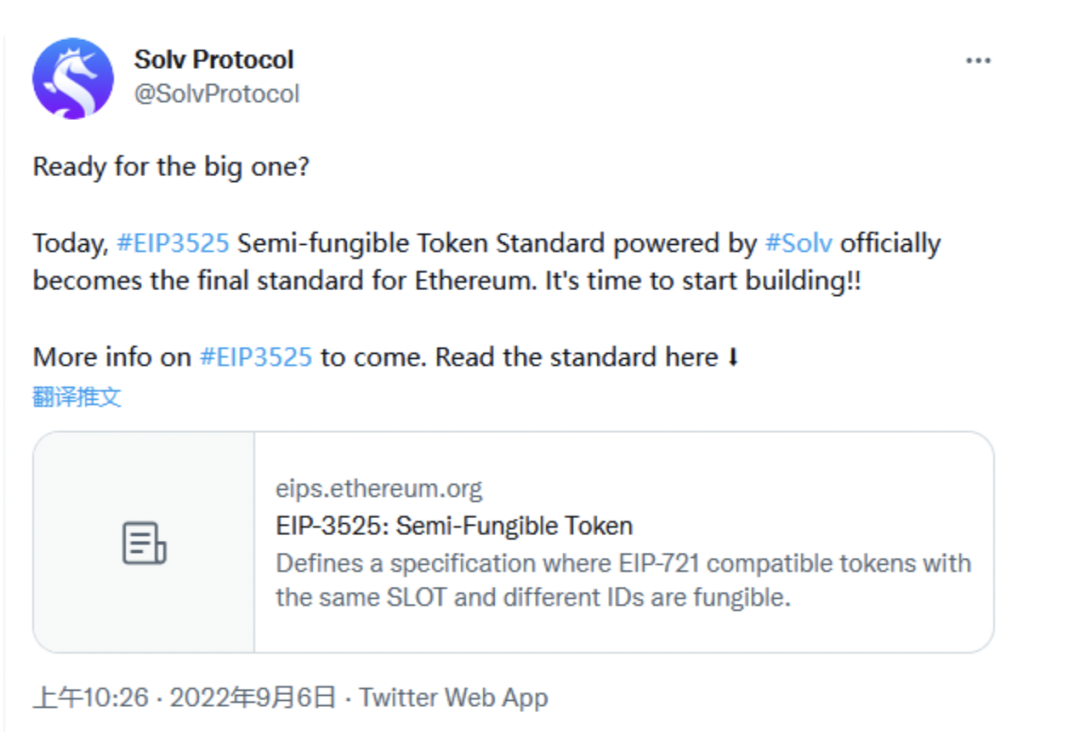Open the EIP-3525: Semi-Fungible Token card title

pos(454,526)
